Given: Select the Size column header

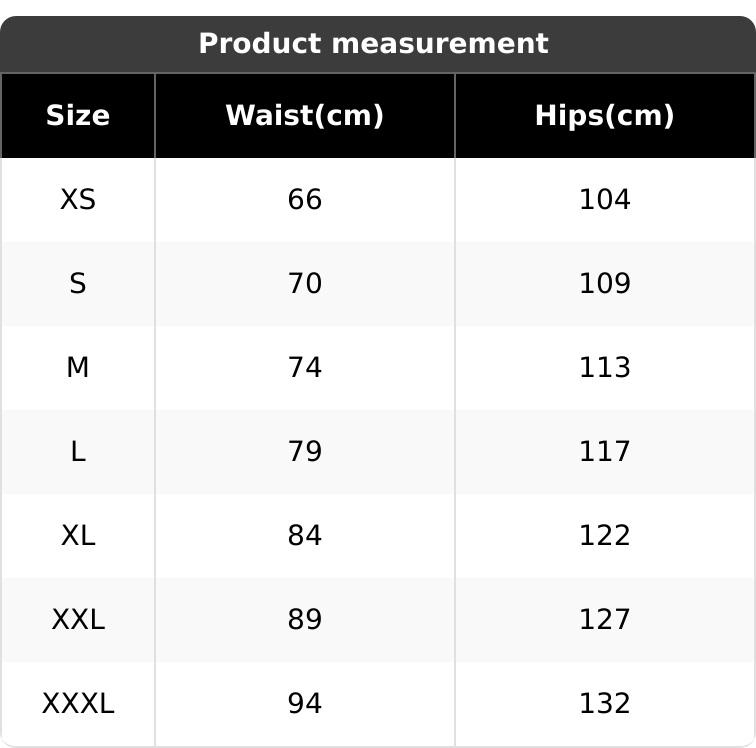Looking at the screenshot, I should point(78,116).
